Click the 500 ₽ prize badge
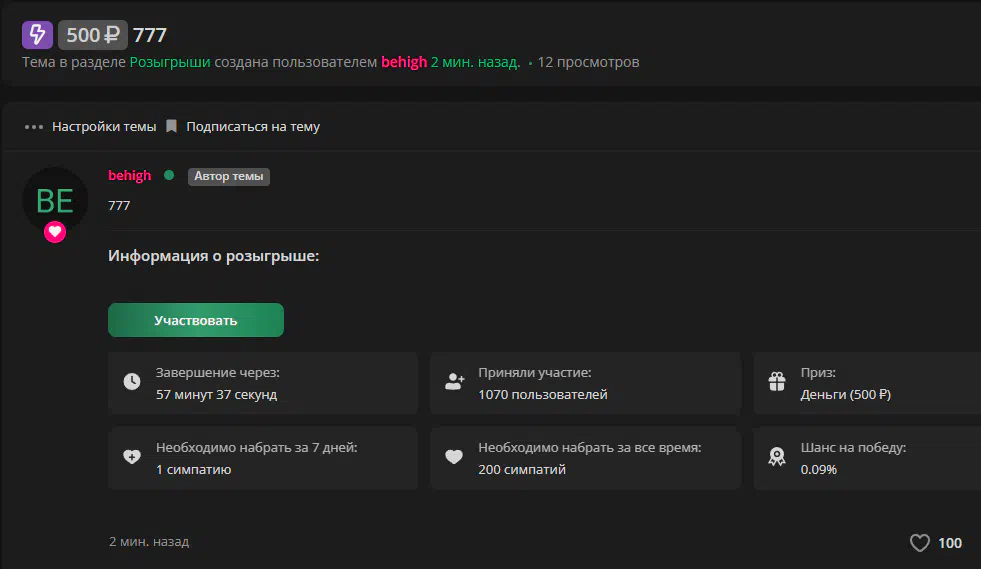The height and width of the screenshot is (569, 981). pyautogui.click(x=93, y=34)
